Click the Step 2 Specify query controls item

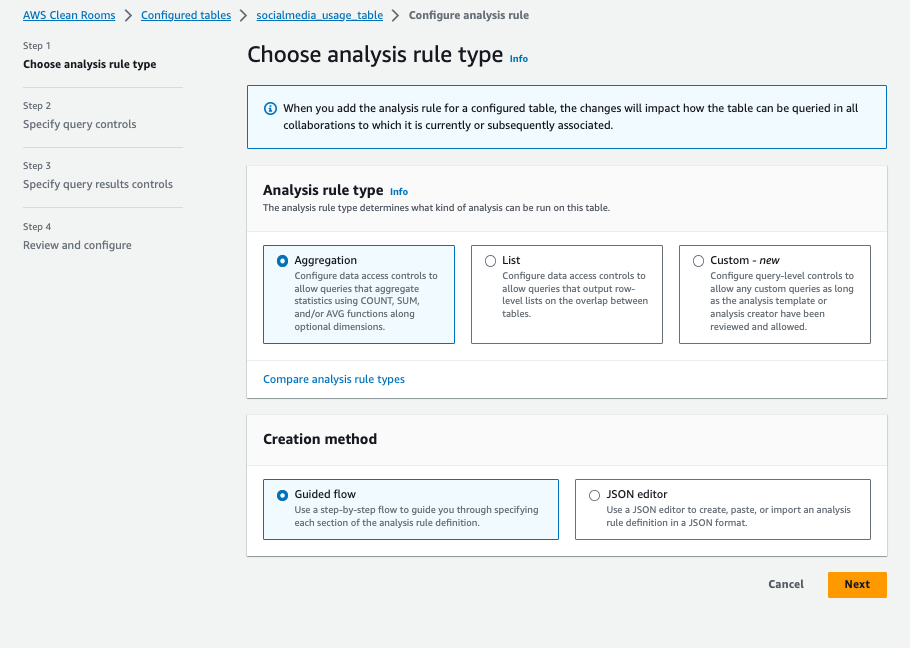coord(80,124)
